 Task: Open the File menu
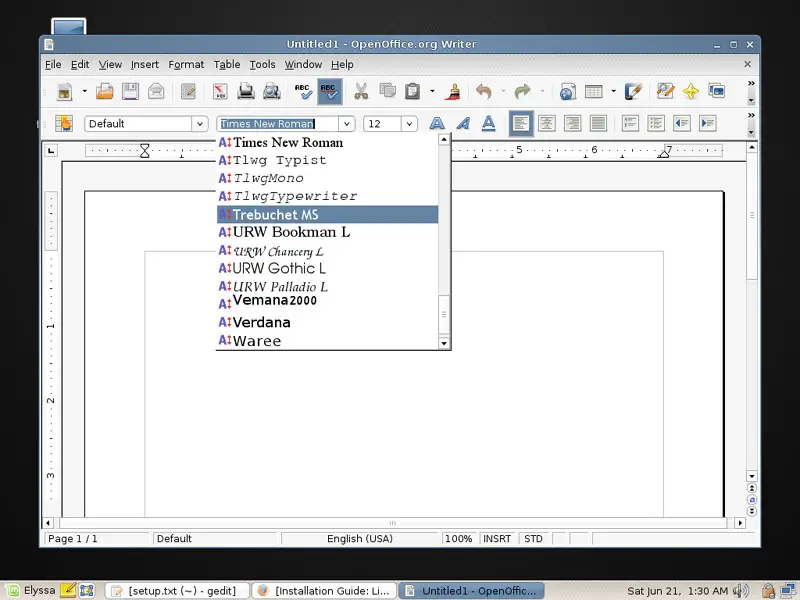(x=53, y=64)
